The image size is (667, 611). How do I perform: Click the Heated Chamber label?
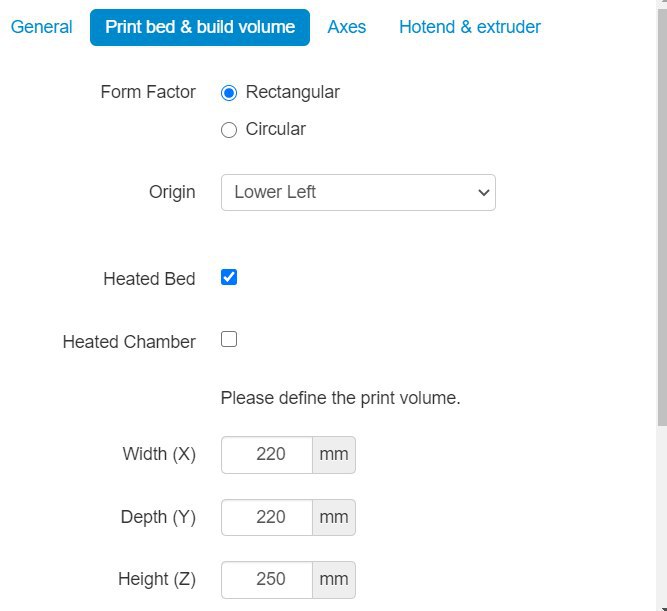(129, 342)
